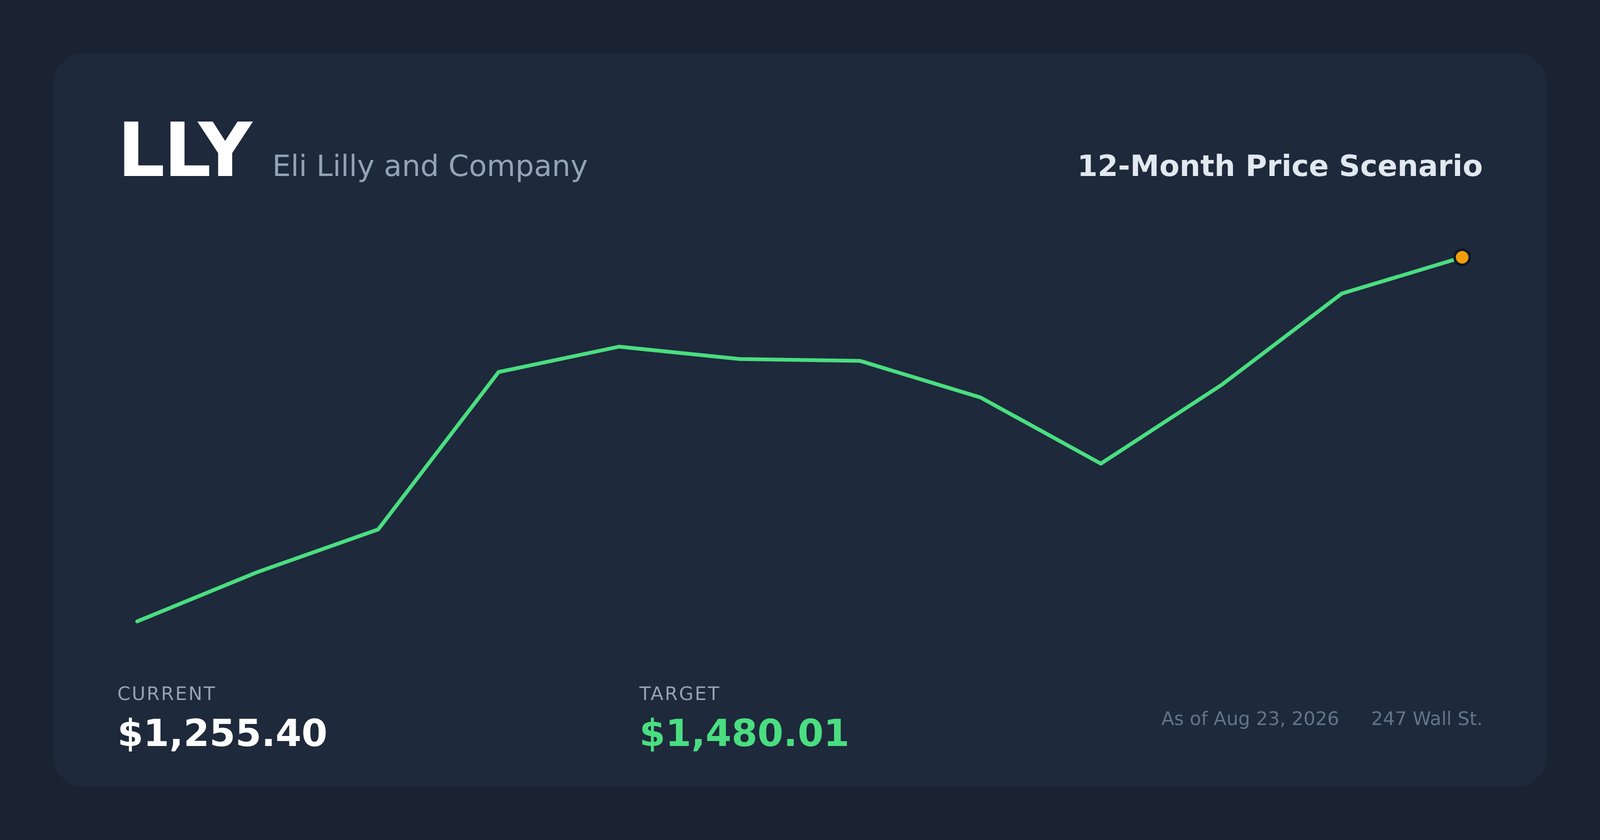Click the TARGET label
Image resolution: width=1600 pixels, height=840 pixels.
pyautogui.click(x=679, y=694)
